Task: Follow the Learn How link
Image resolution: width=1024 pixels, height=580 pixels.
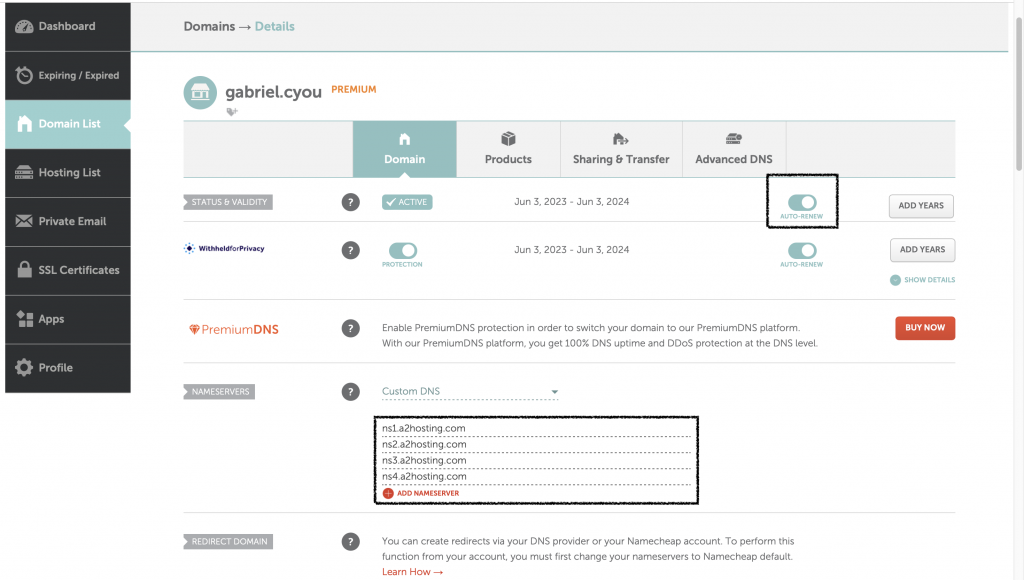Action: [413, 572]
